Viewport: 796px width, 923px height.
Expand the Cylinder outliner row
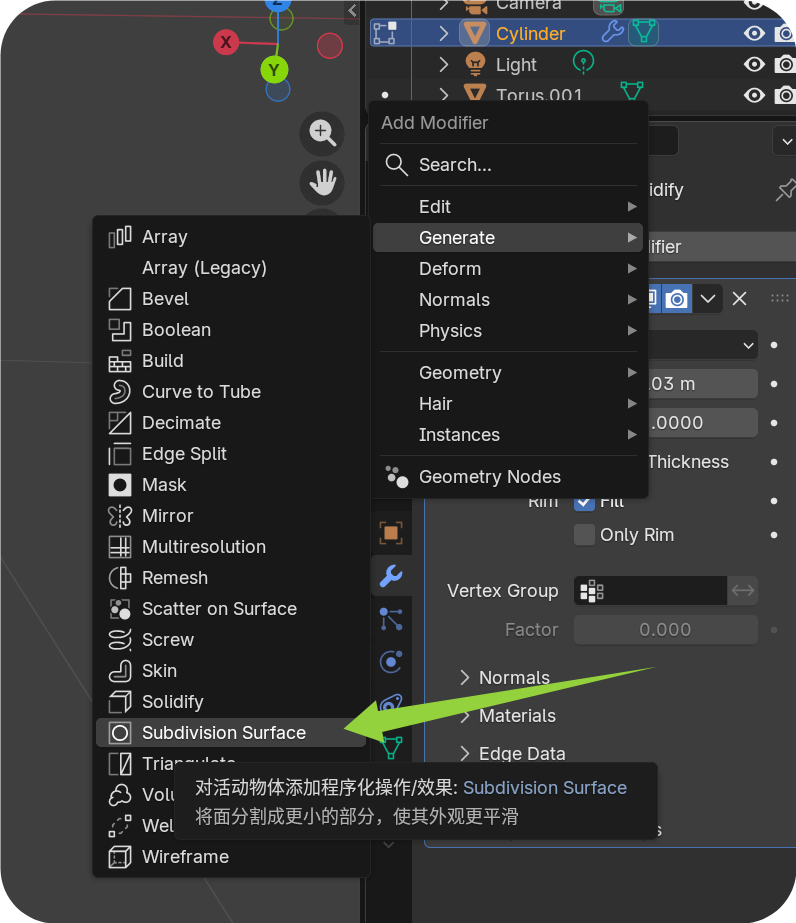(444, 33)
